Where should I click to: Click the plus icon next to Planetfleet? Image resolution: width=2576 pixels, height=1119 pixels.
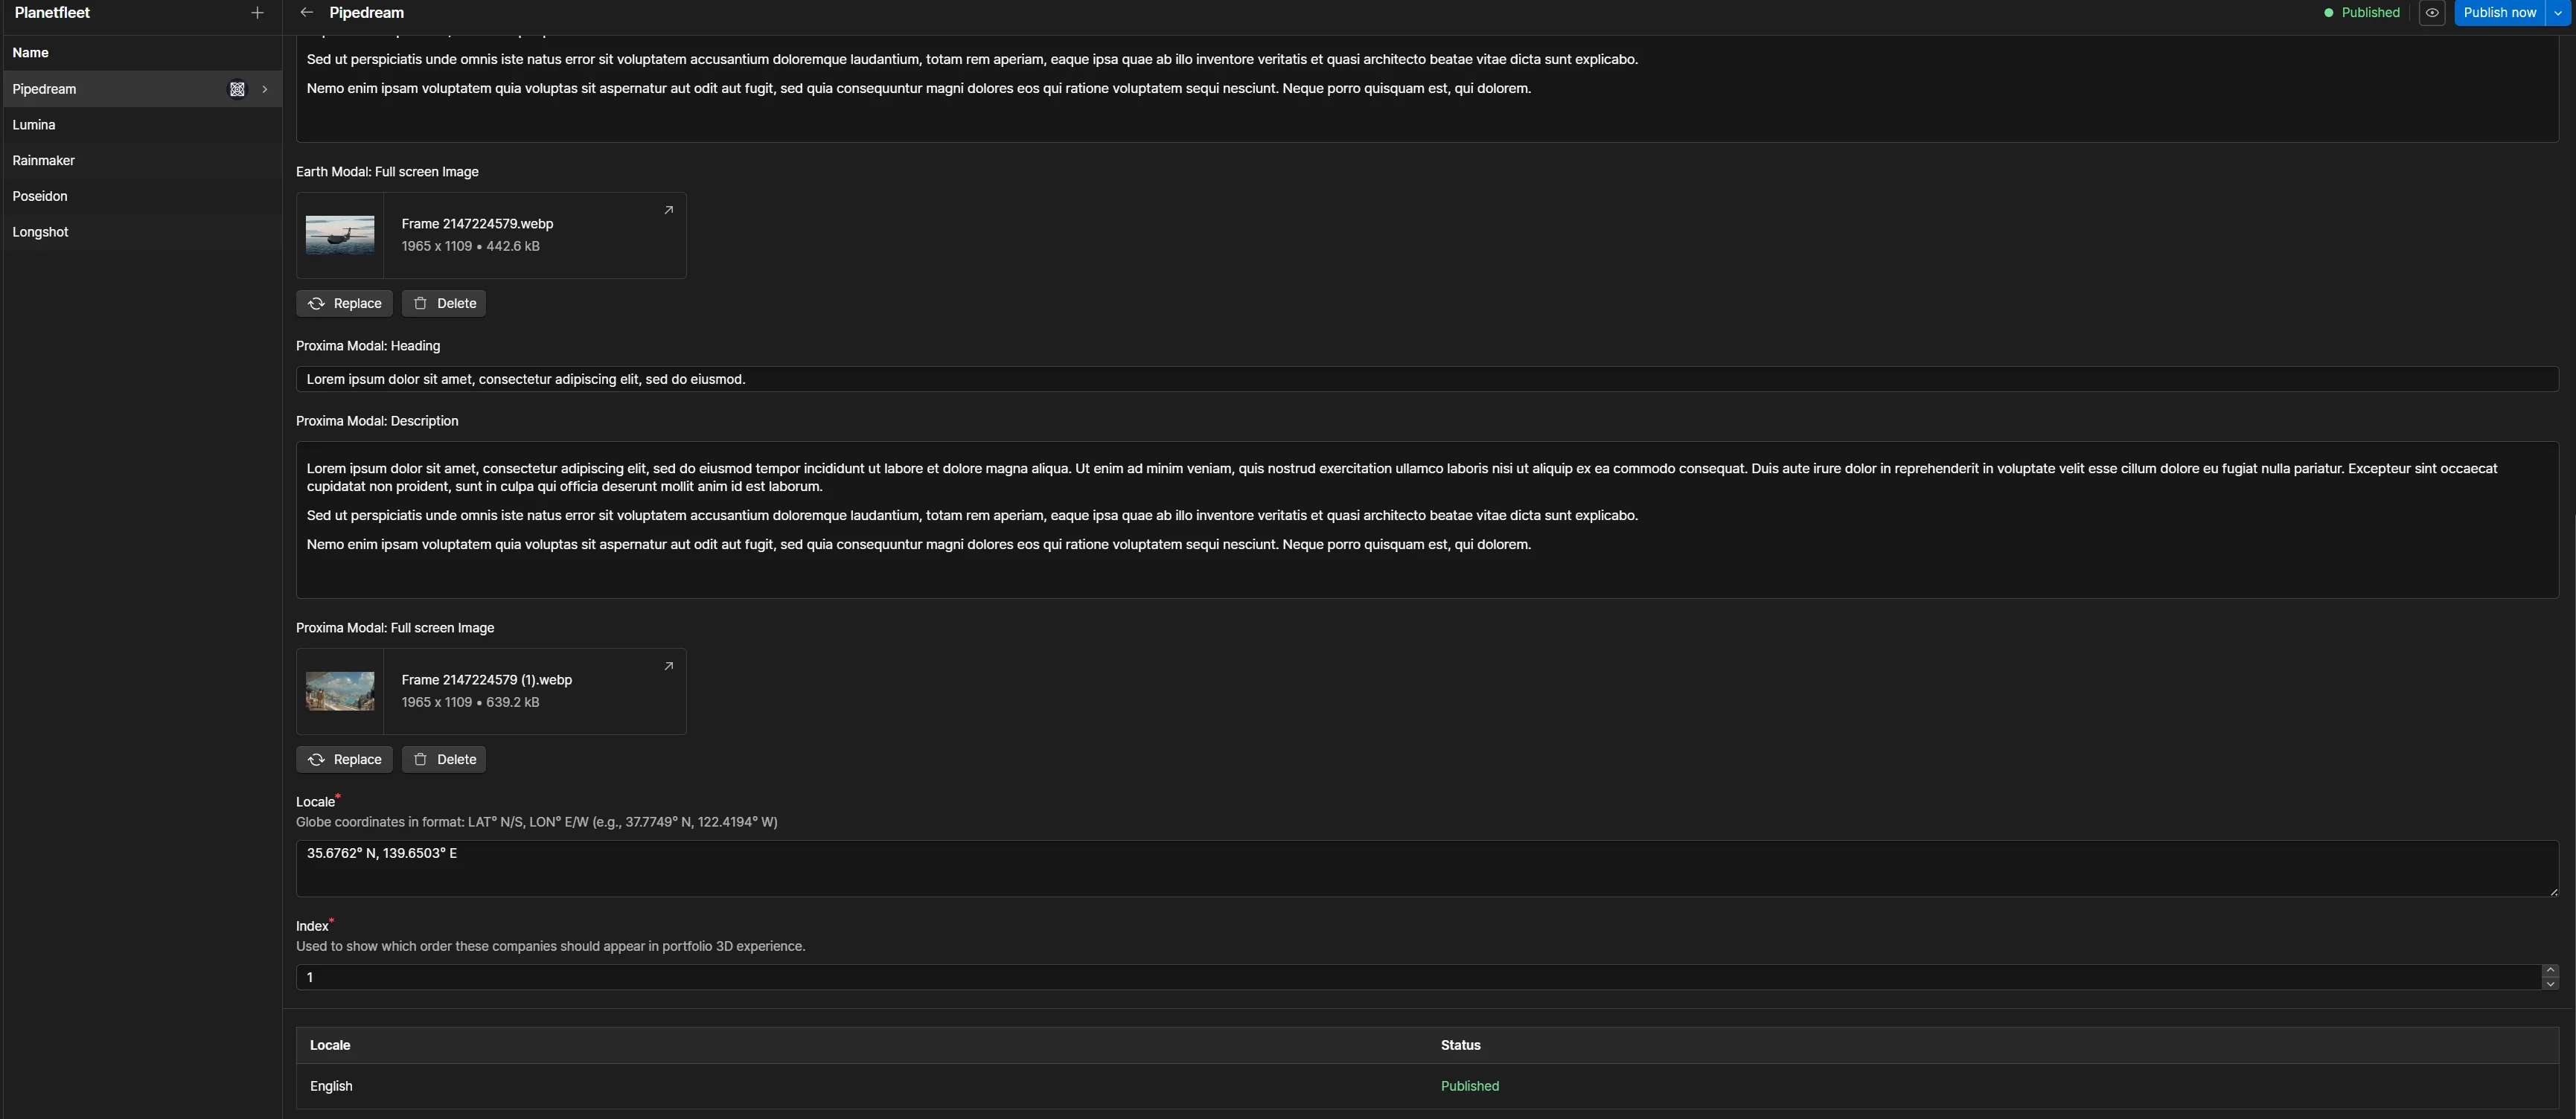pyautogui.click(x=257, y=12)
